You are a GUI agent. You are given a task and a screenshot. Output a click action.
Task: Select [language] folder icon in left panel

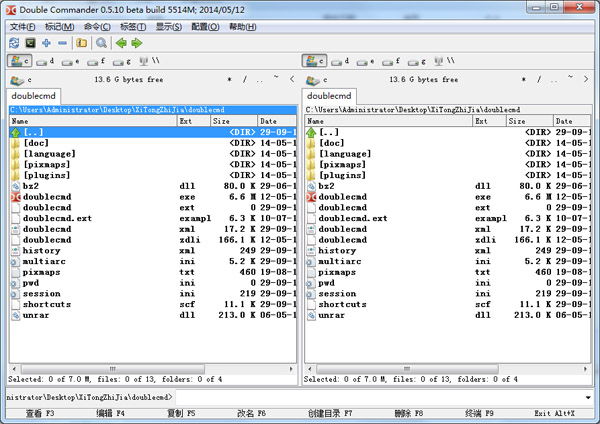coord(15,154)
